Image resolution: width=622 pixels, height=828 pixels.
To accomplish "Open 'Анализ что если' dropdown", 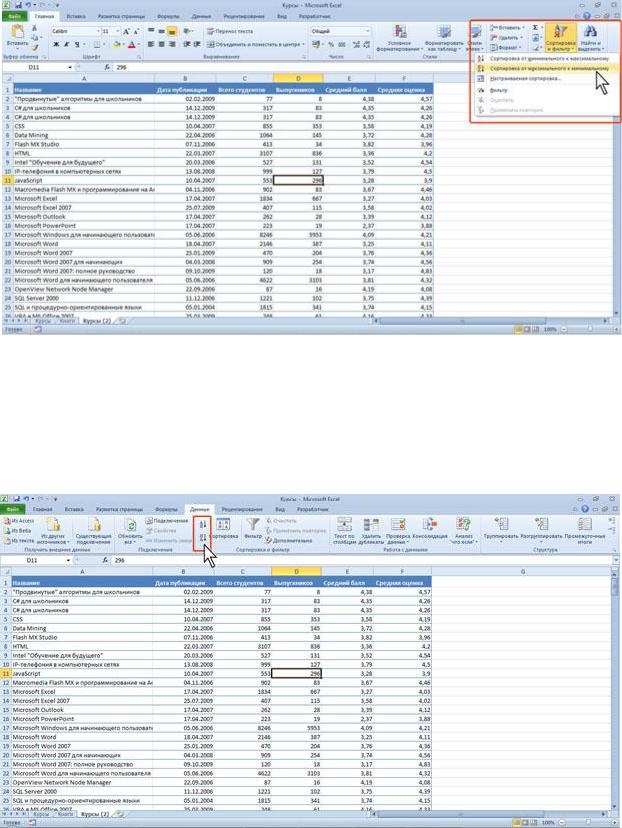I will click(x=463, y=531).
